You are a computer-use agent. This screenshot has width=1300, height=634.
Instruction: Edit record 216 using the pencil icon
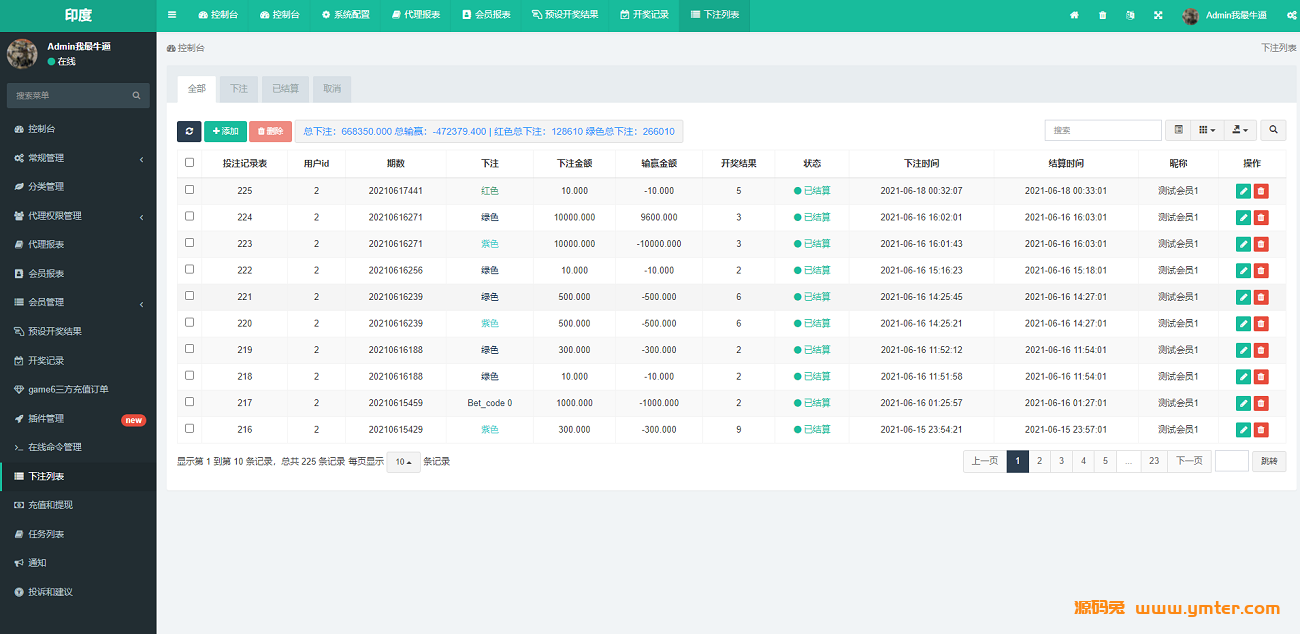[x=1243, y=429]
